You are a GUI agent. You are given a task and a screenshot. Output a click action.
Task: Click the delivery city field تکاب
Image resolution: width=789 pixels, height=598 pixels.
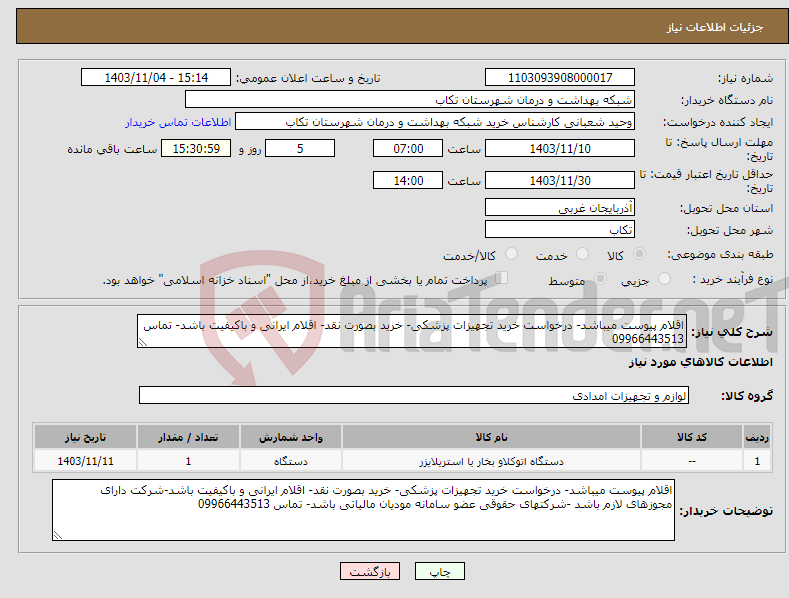point(560,229)
